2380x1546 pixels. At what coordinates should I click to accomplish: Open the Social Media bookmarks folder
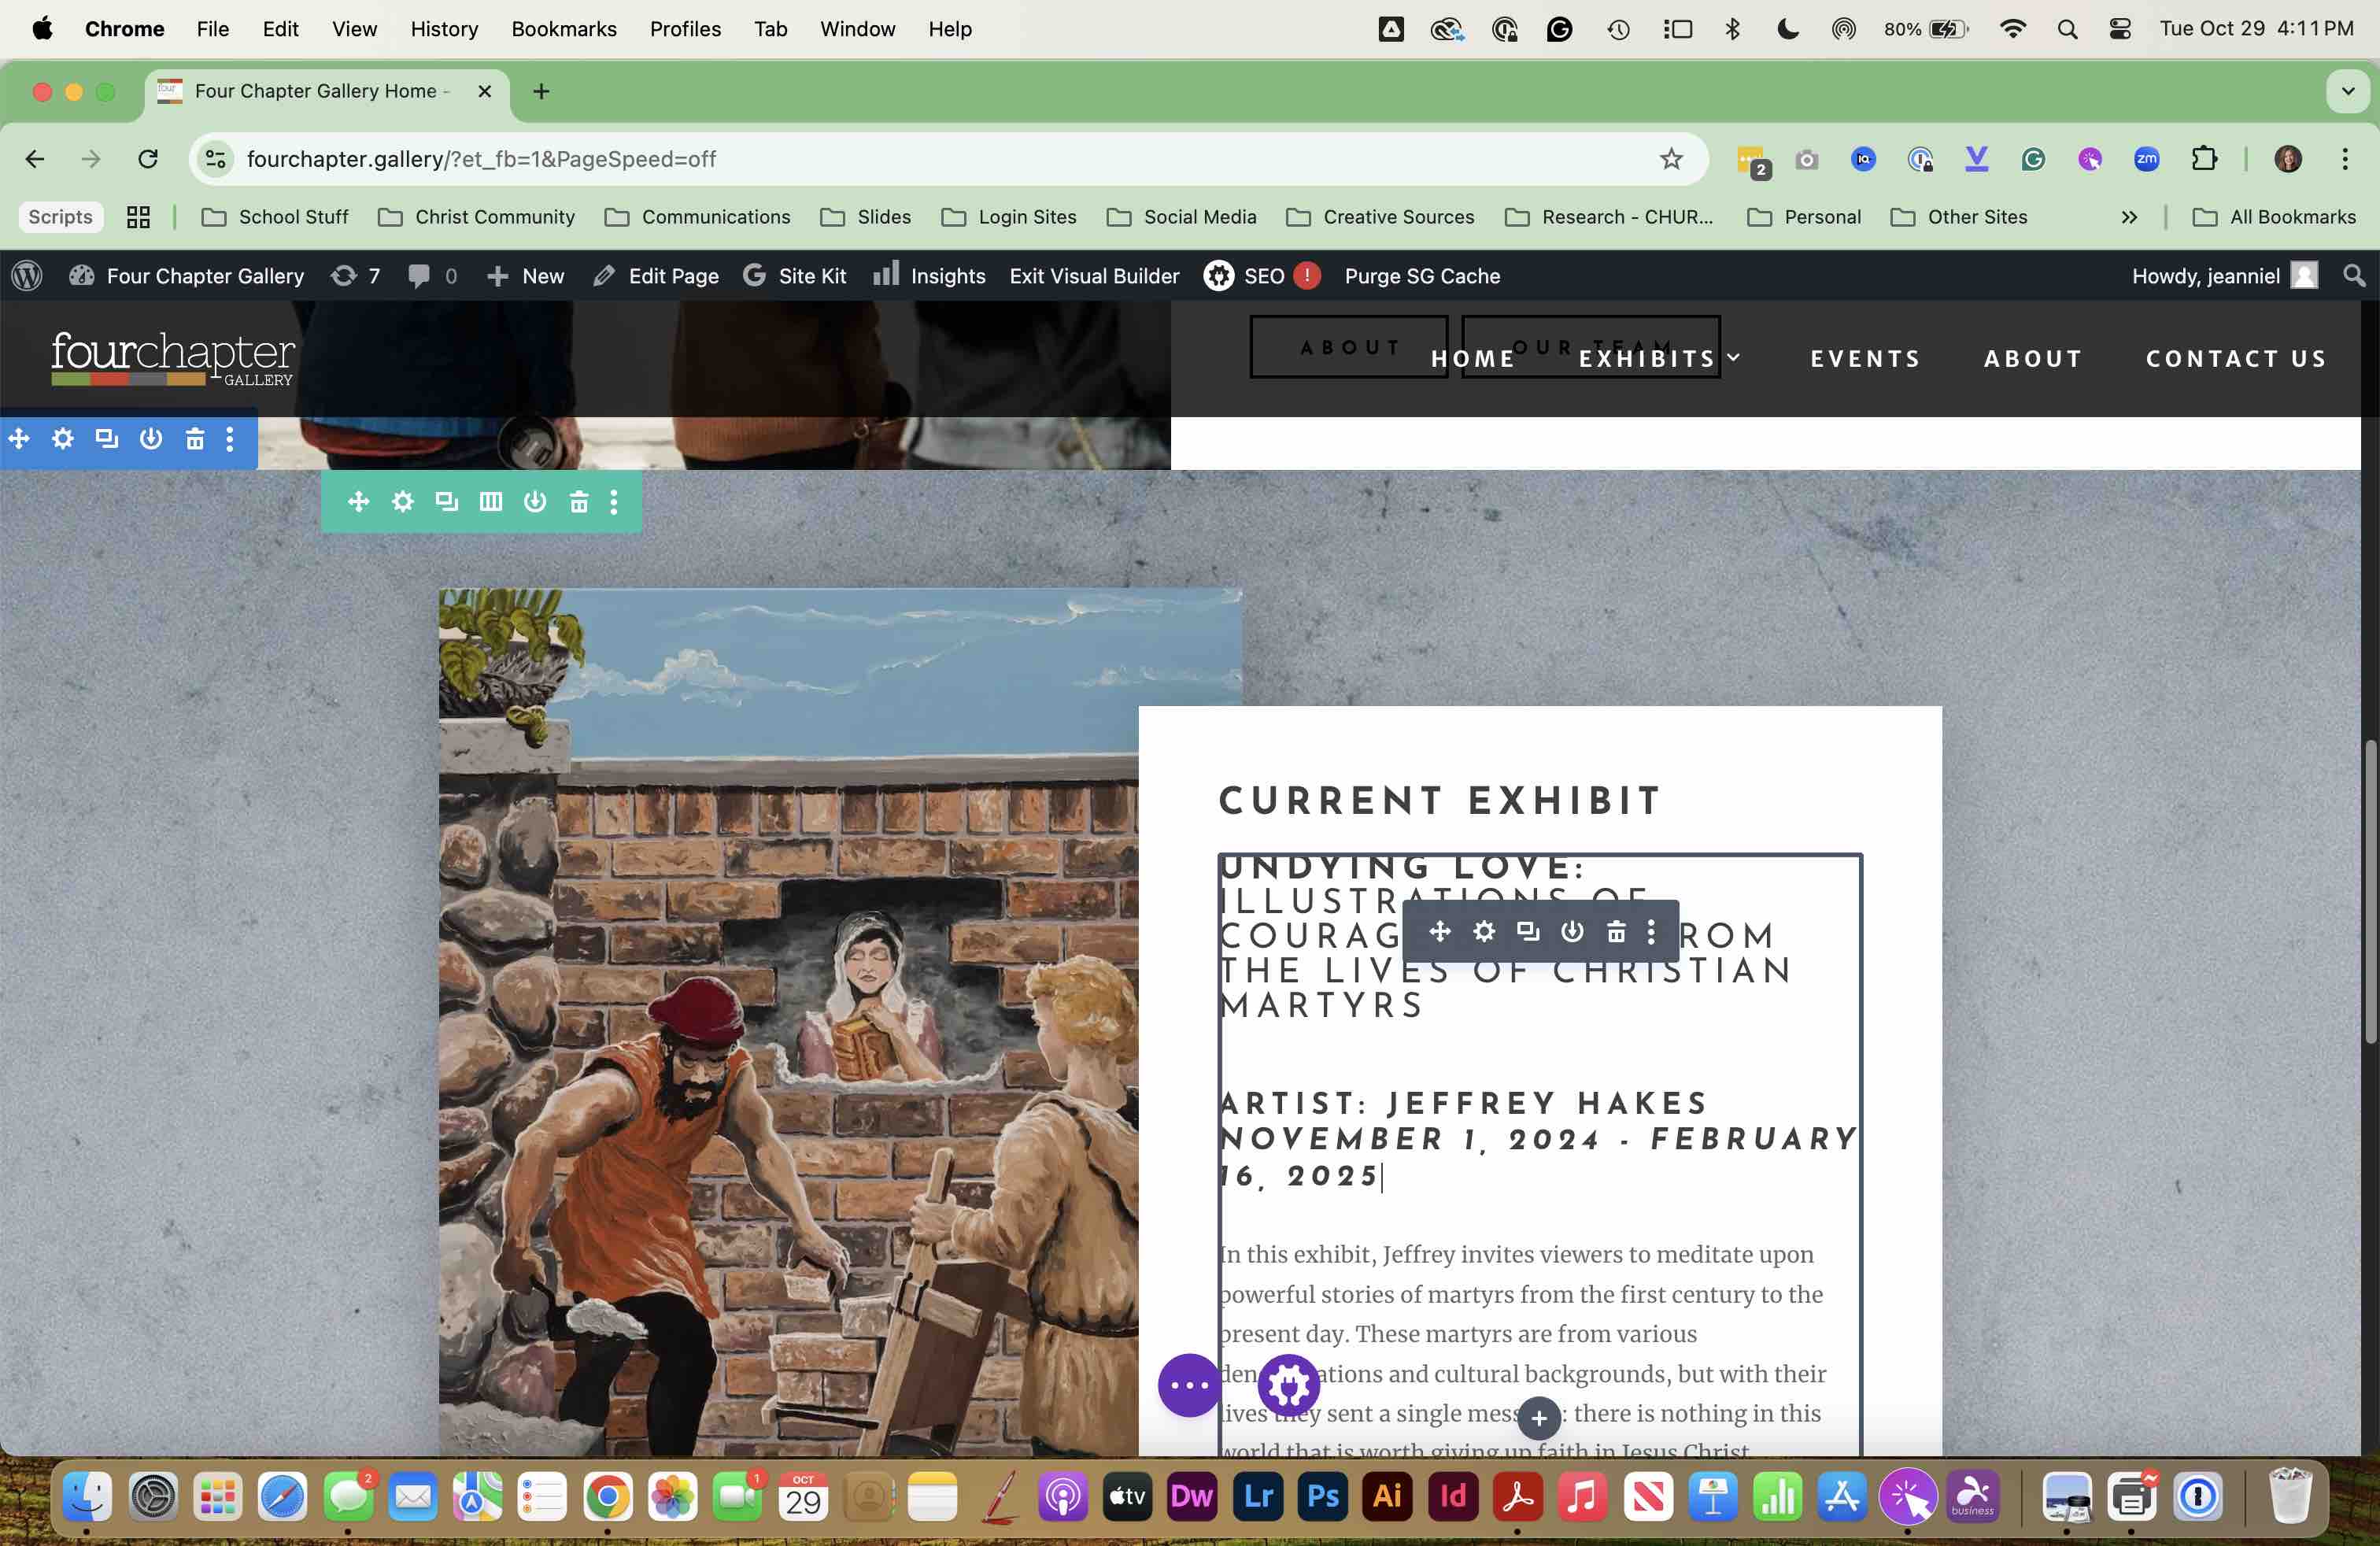(1181, 217)
